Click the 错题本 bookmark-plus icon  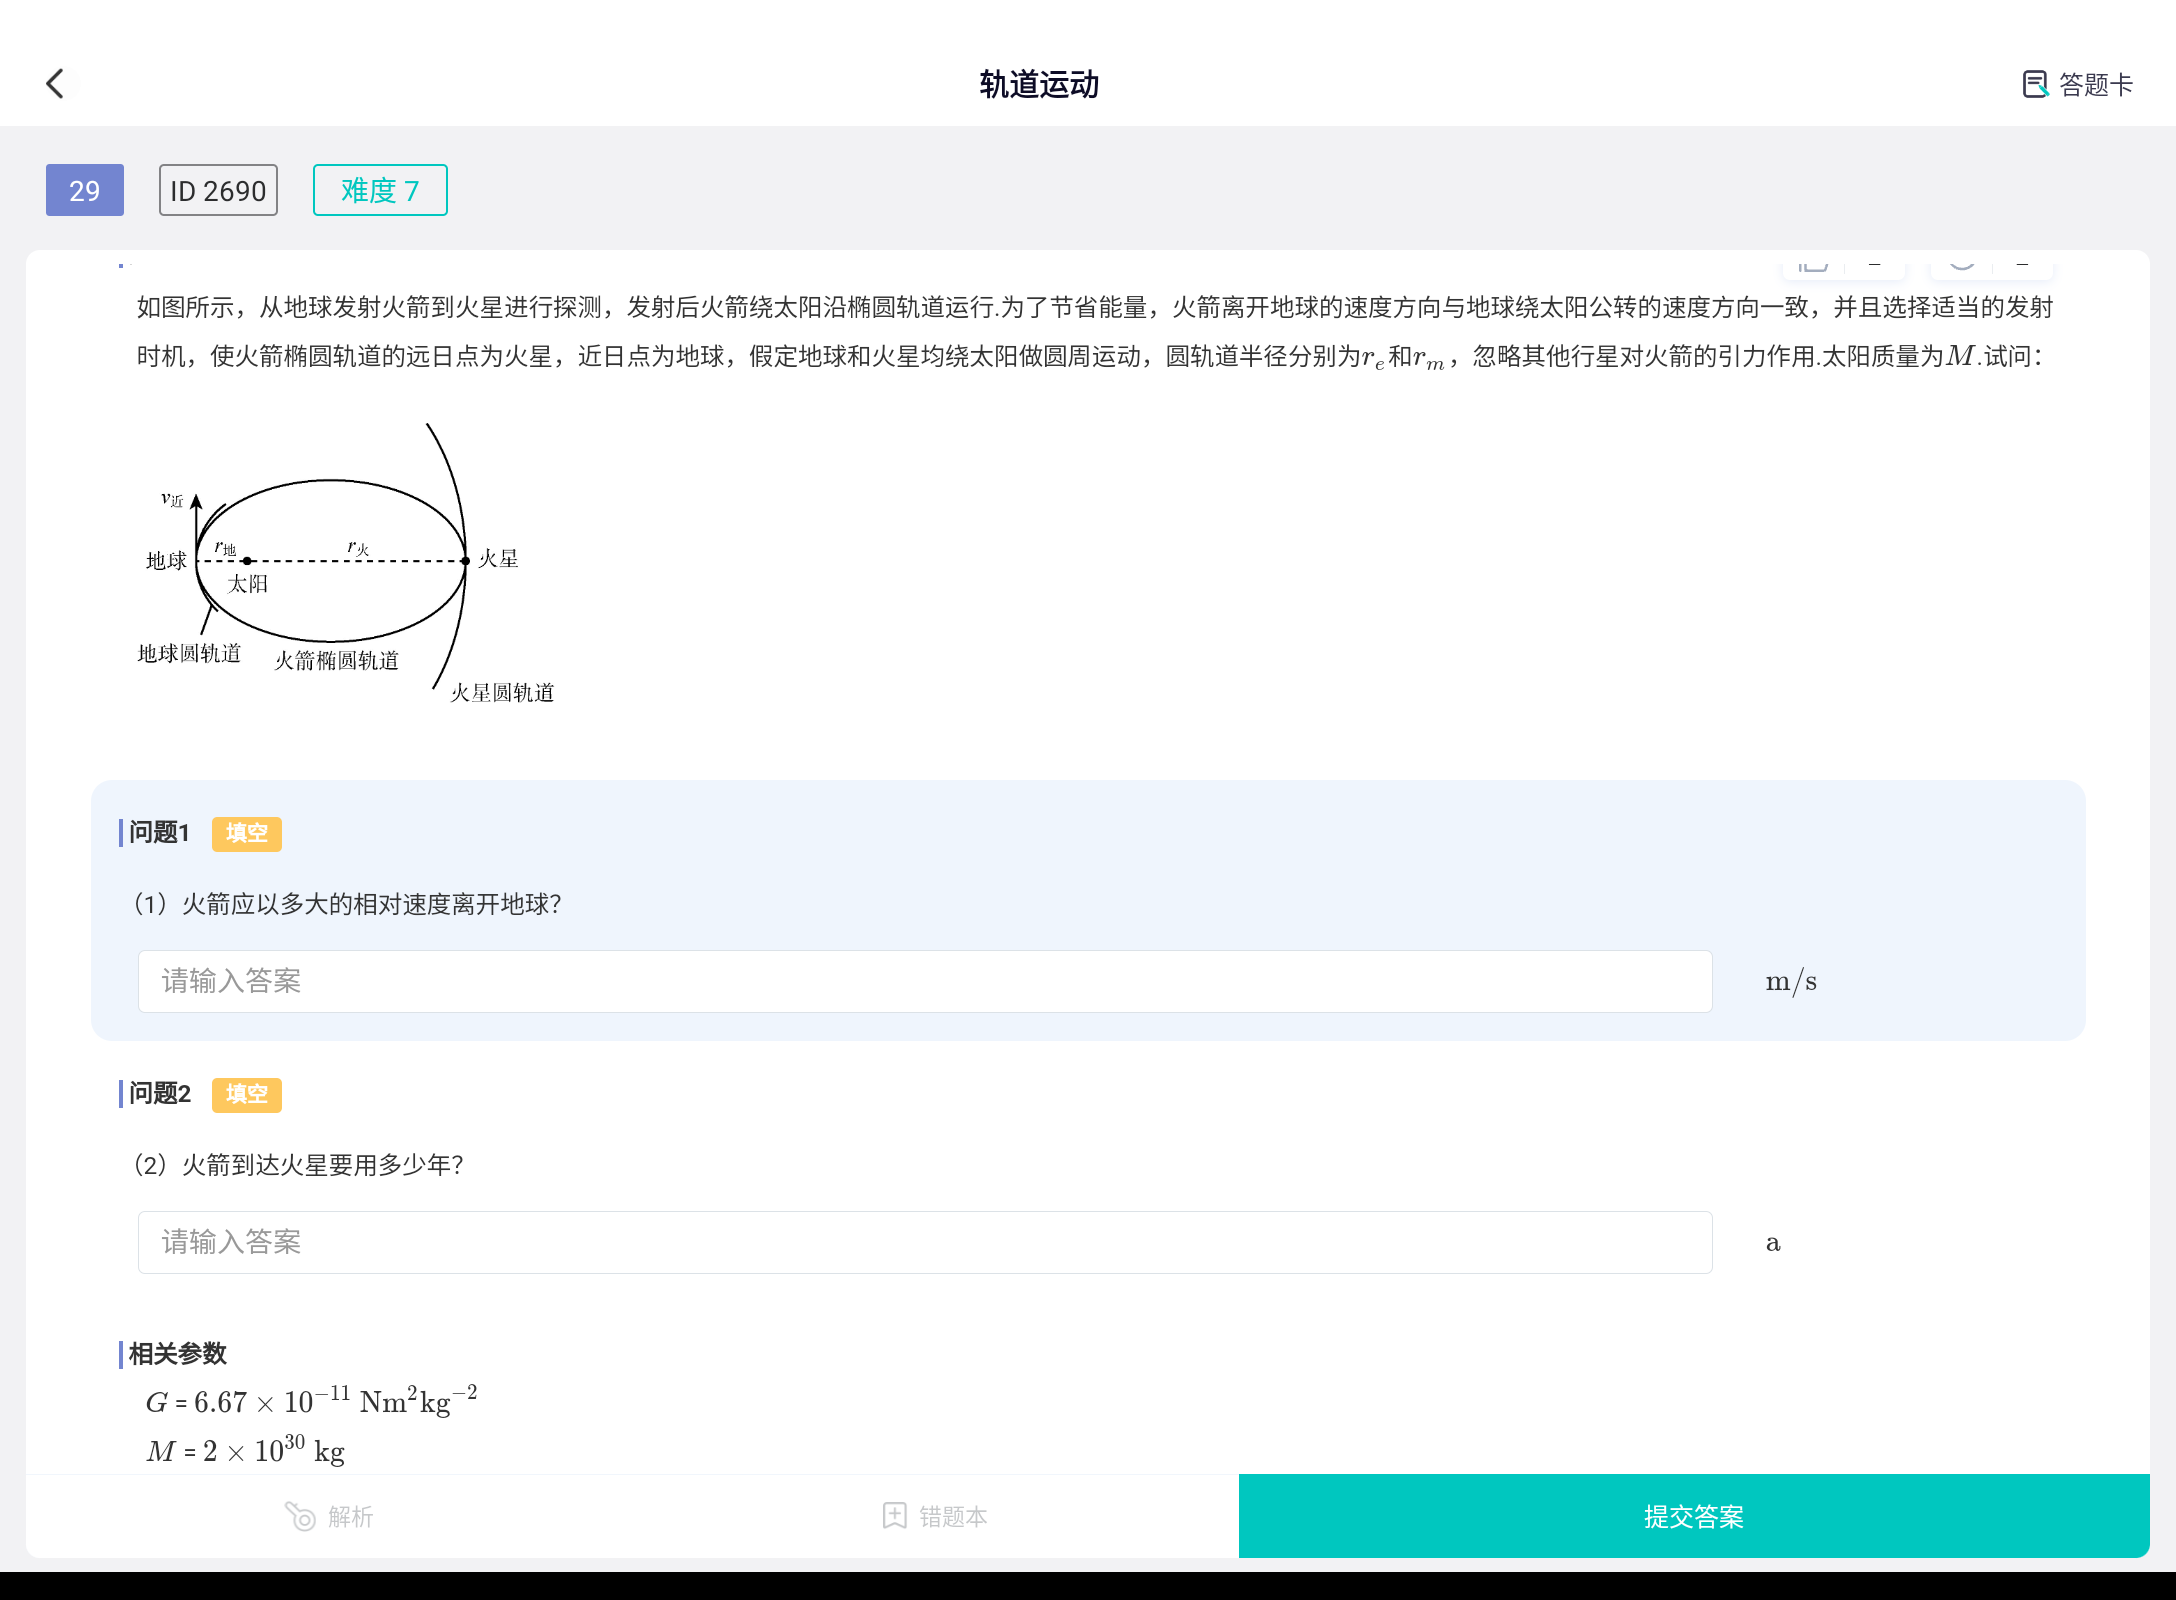coord(894,1516)
